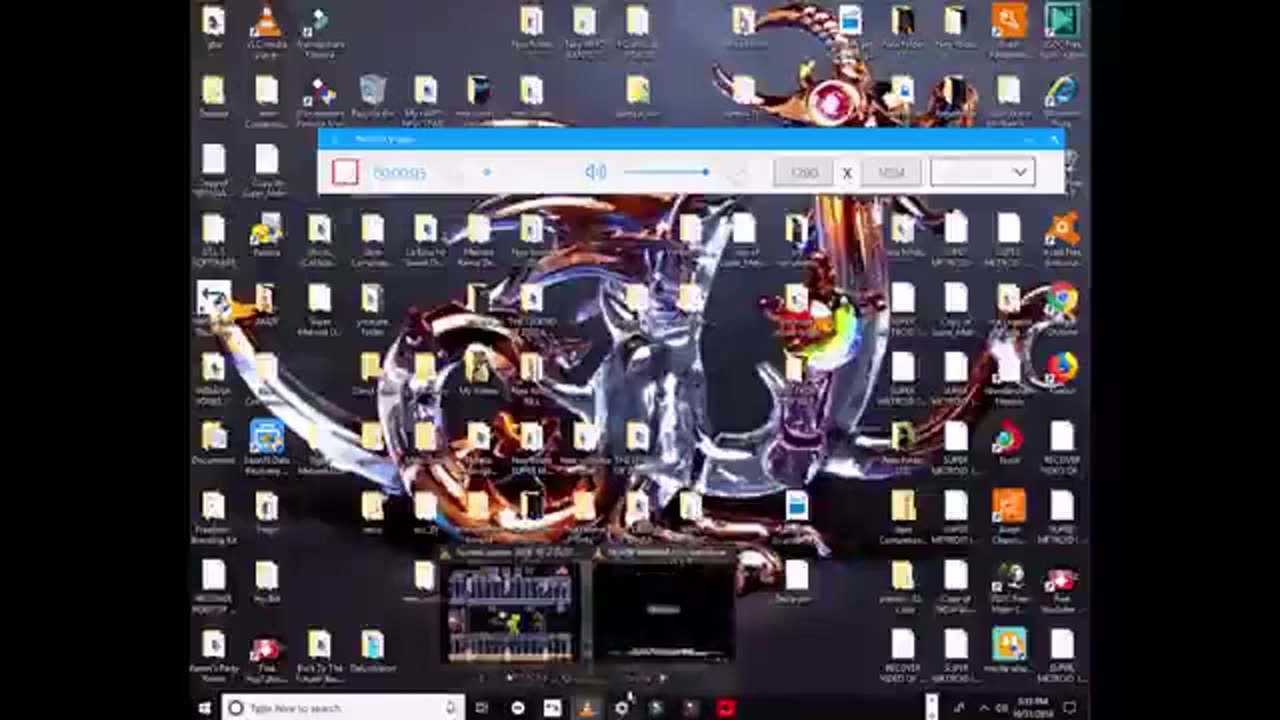Expand hidden system tray icons chevron

tap(983, 708)
